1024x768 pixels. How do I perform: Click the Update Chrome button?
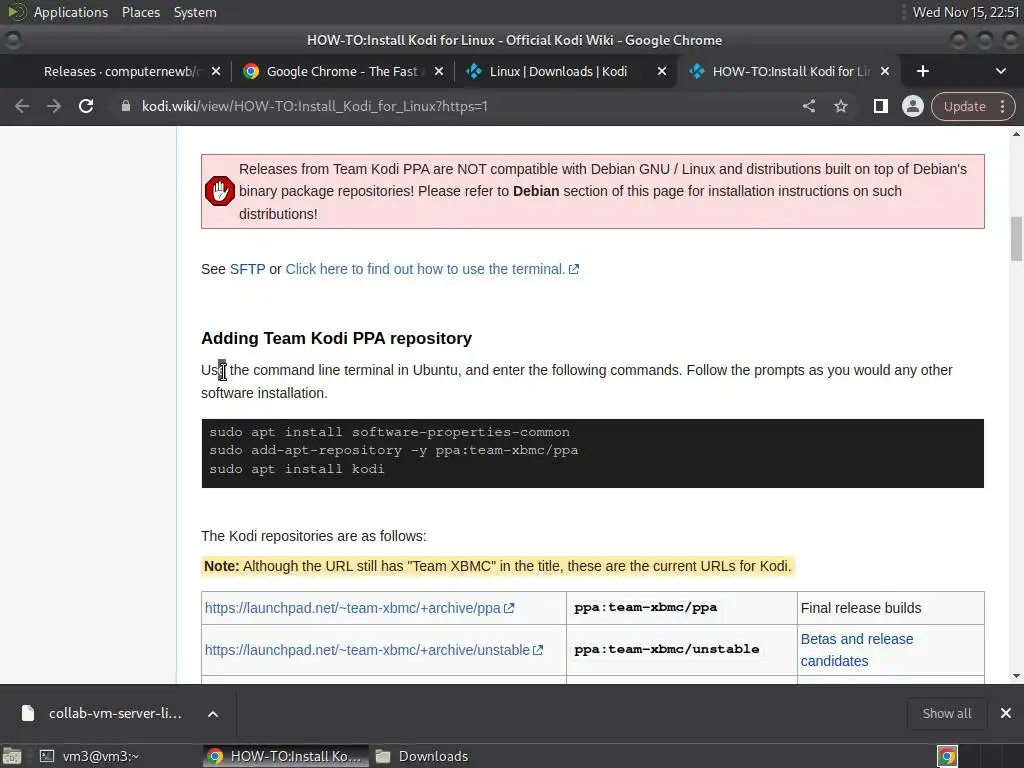[x=964, y=106]
